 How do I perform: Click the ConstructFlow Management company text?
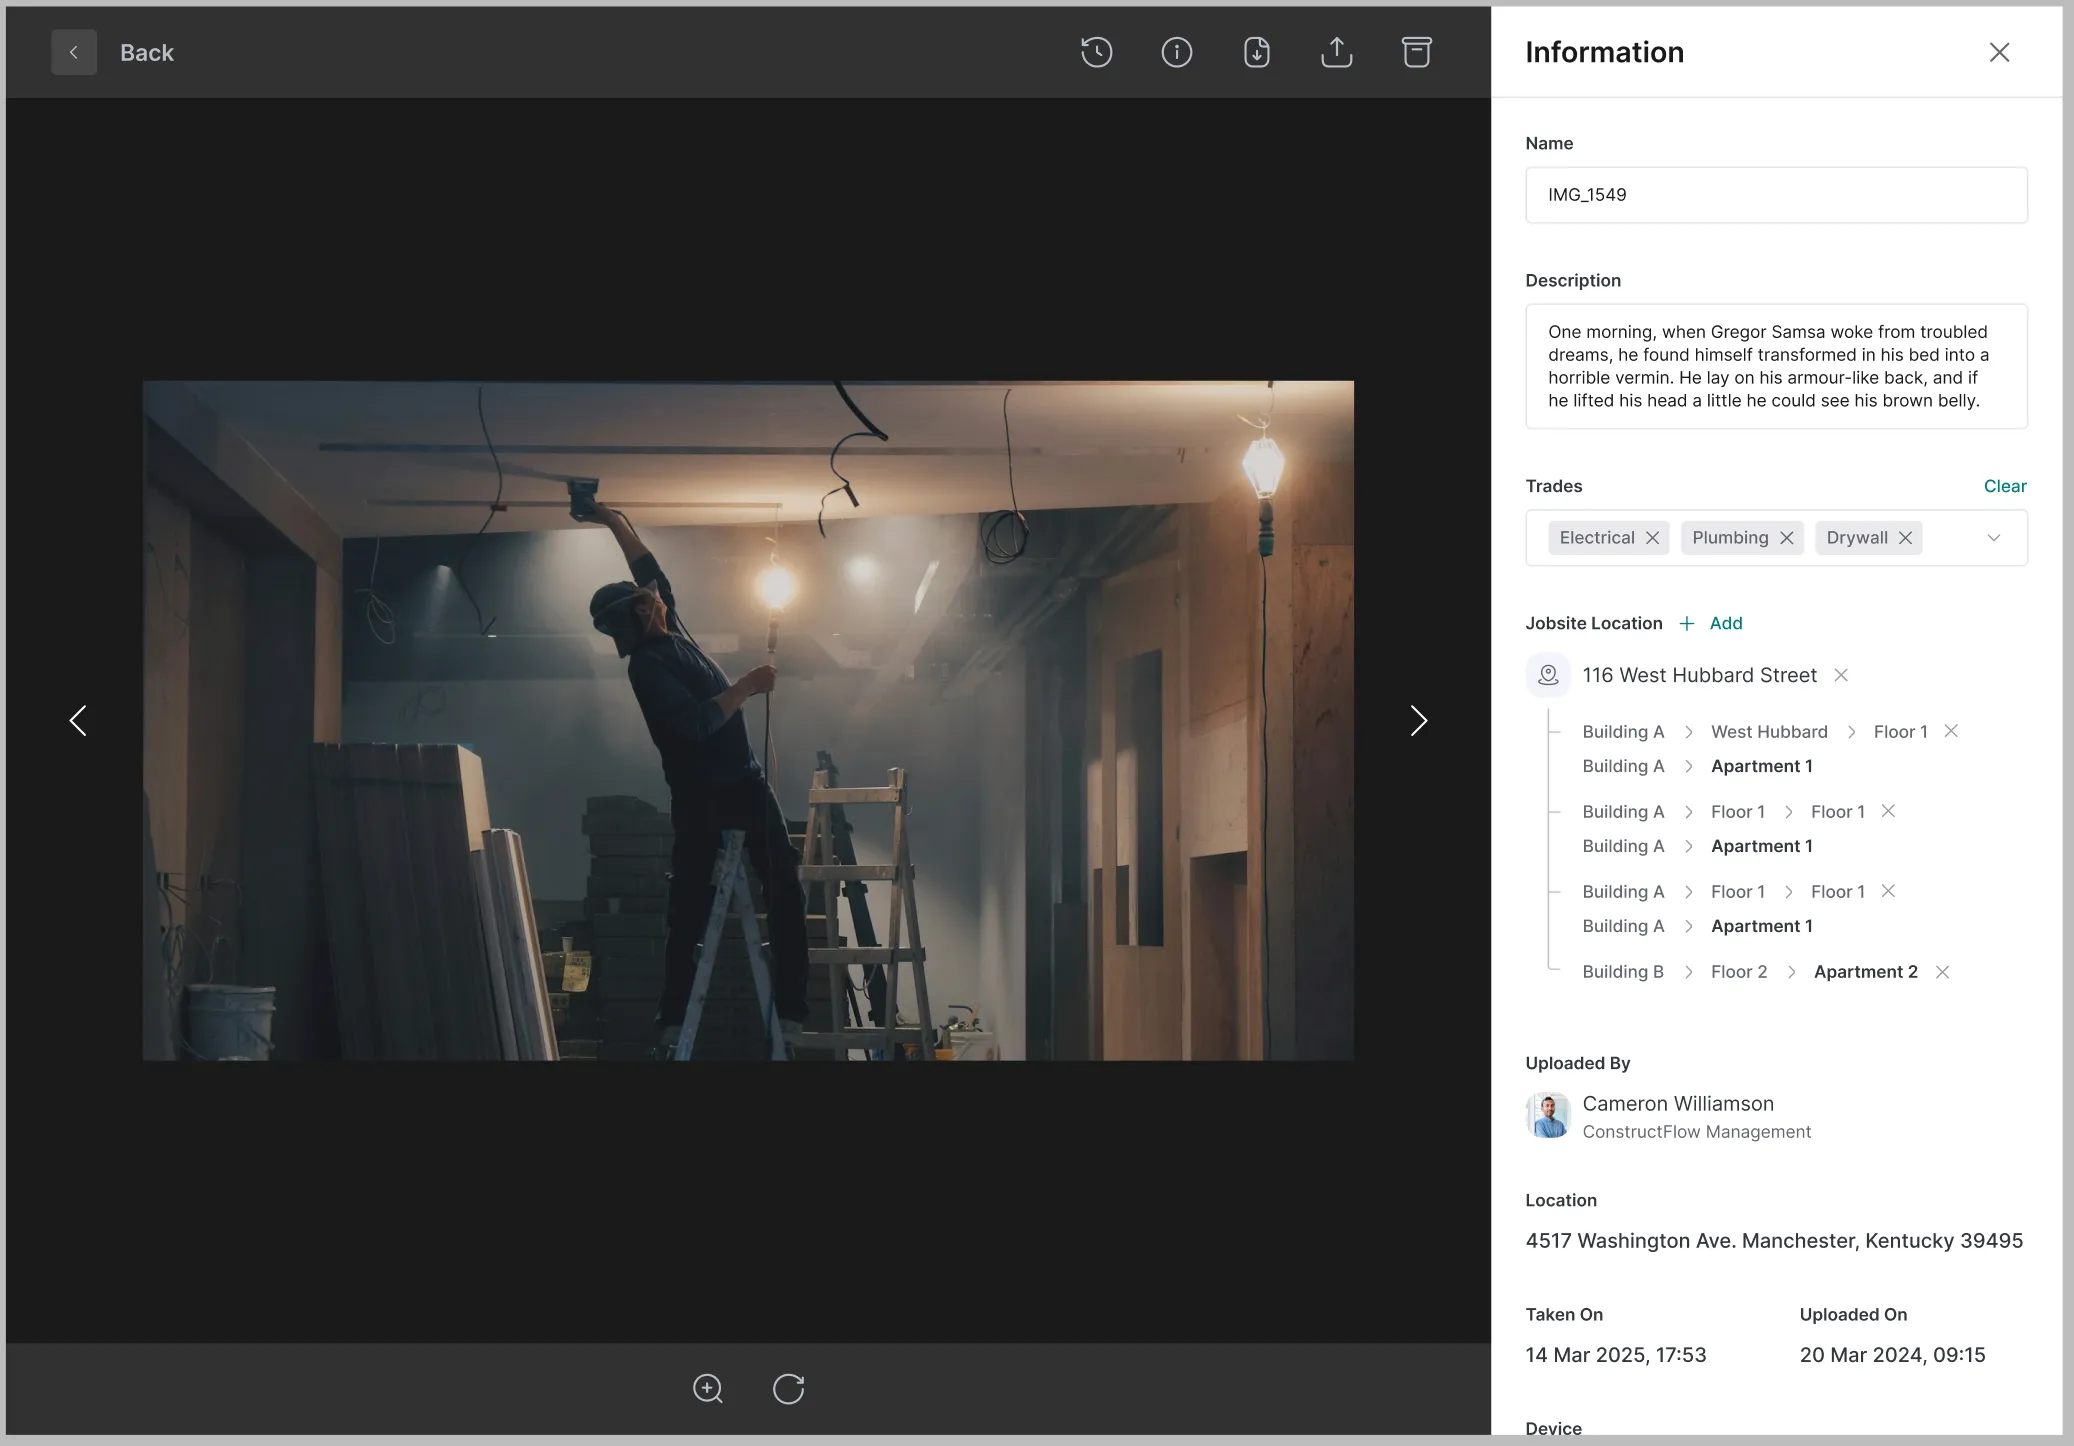point(1696,1132)
